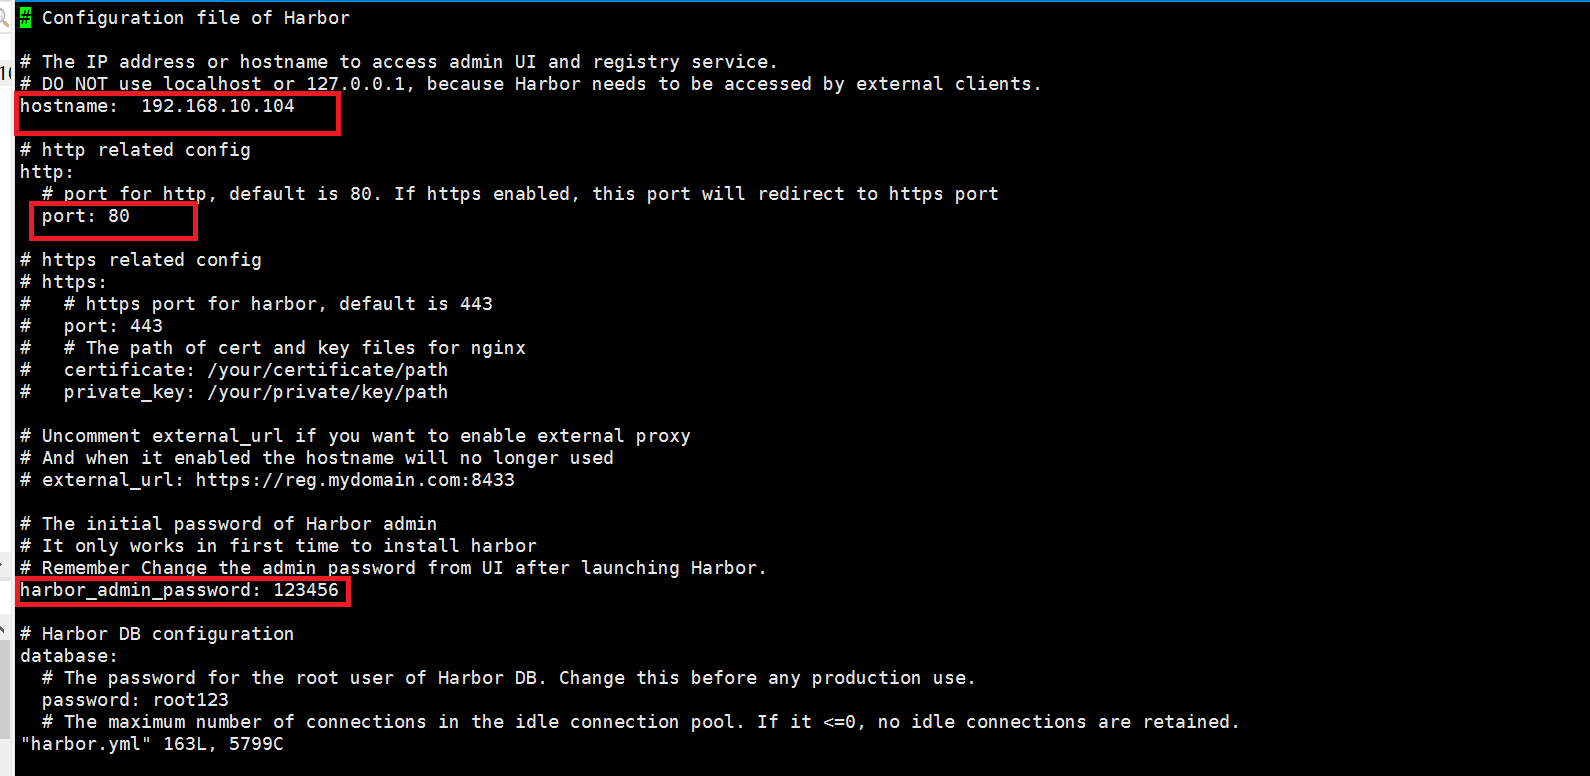Click the commented '# https:' line
This screenshot has height=776, width=1590.
click(63, 282)
